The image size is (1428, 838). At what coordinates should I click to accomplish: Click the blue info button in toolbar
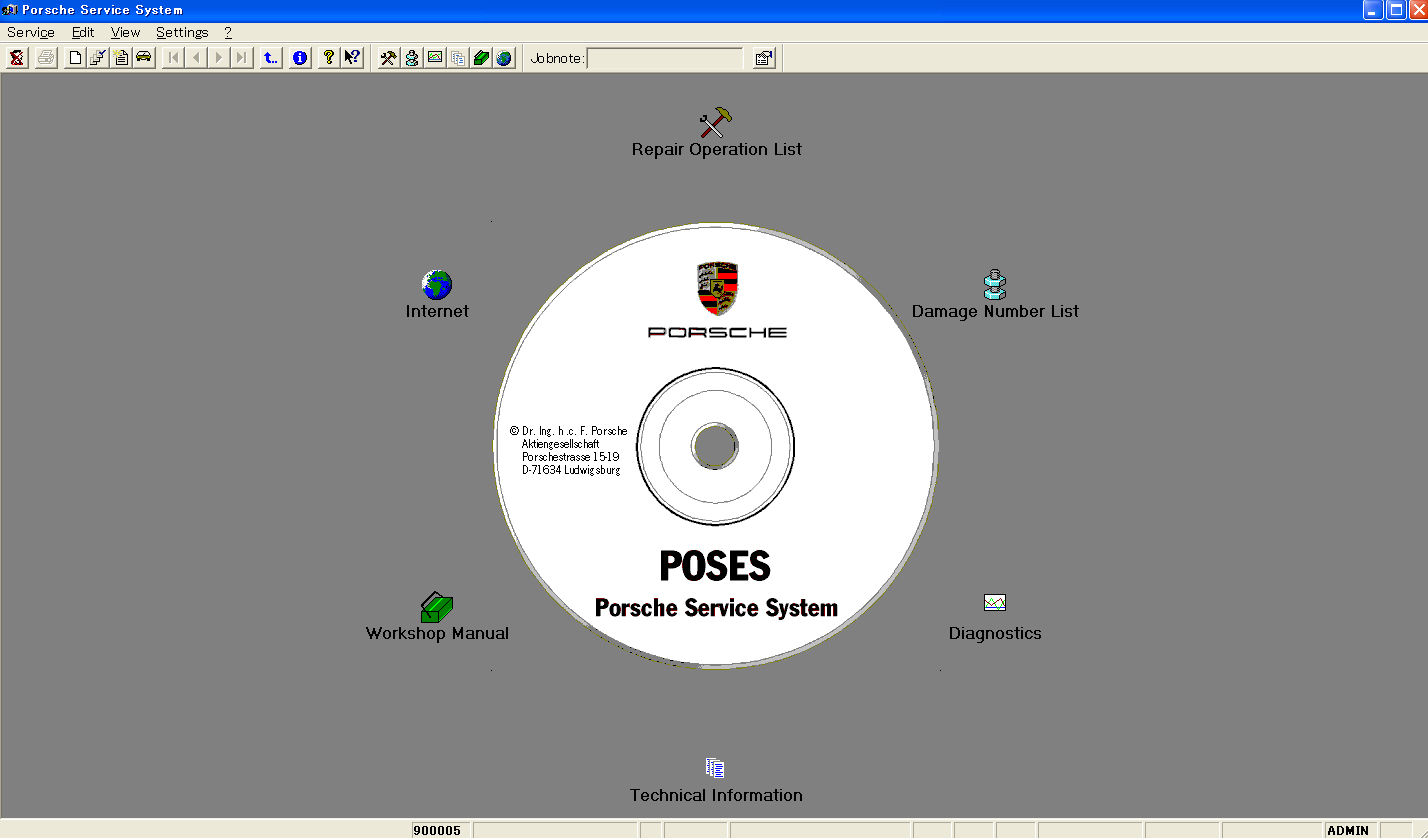click(x=299, y=58)
